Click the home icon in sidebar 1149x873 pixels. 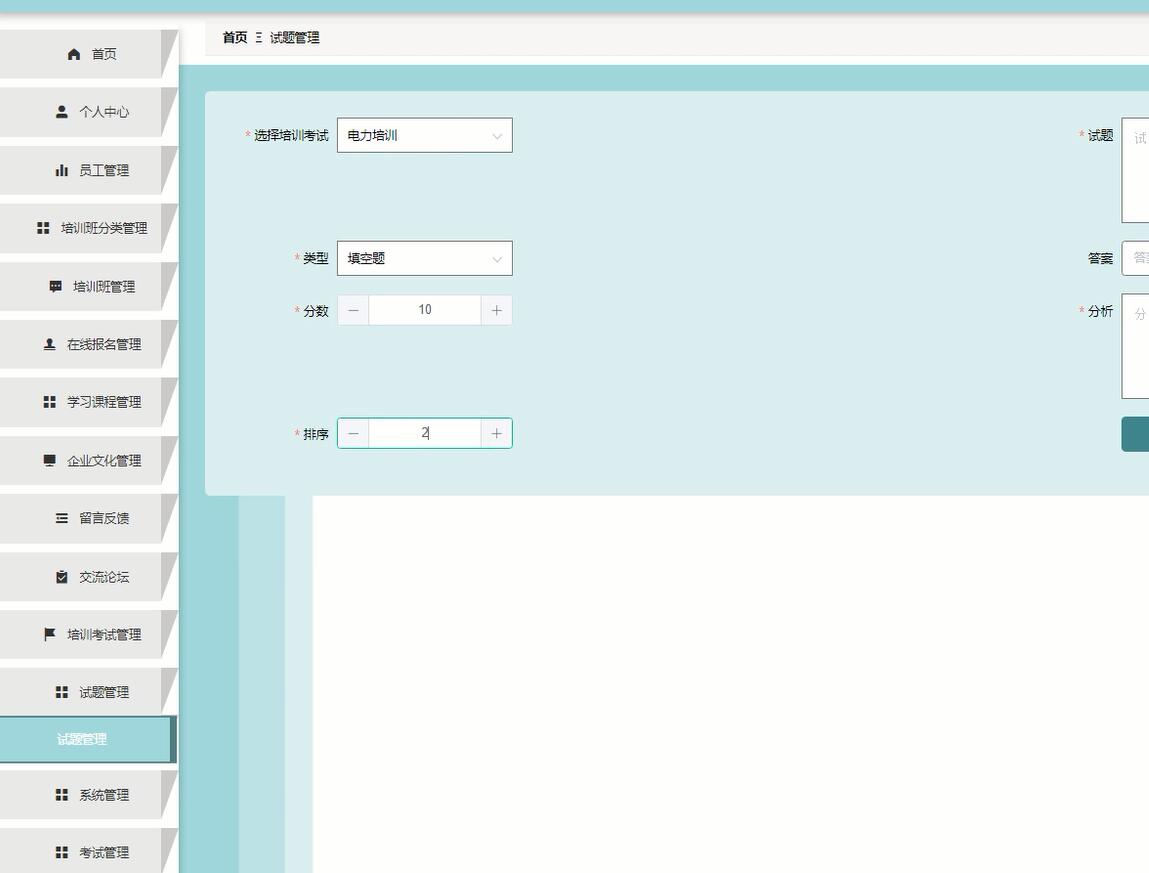coord(73,54)
